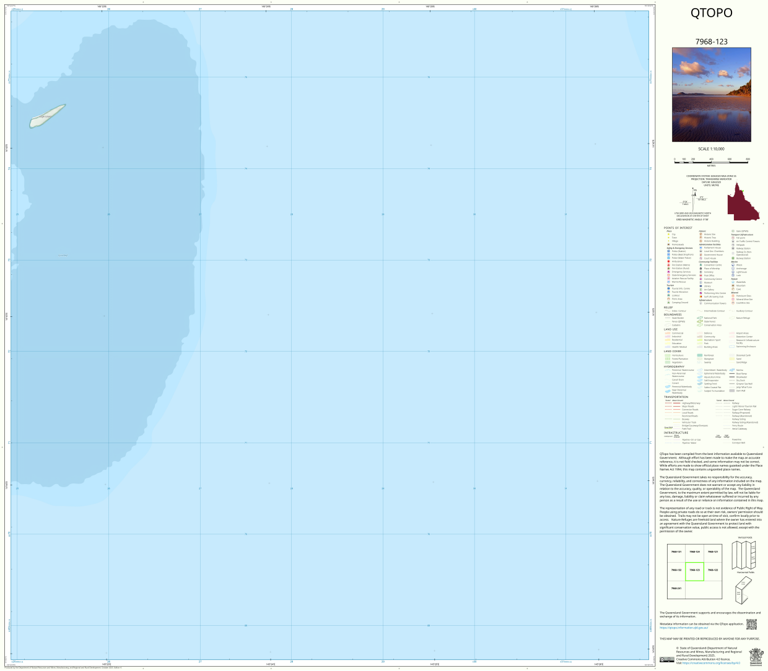This screenshot has height=671, width=768.
Task: Click the LAND USE legend heading
Action: pos(671,330)
